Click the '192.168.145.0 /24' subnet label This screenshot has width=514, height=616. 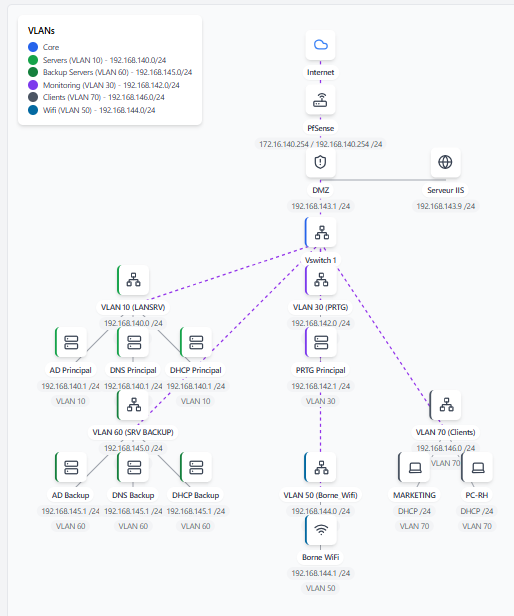[x=133, y=448]
